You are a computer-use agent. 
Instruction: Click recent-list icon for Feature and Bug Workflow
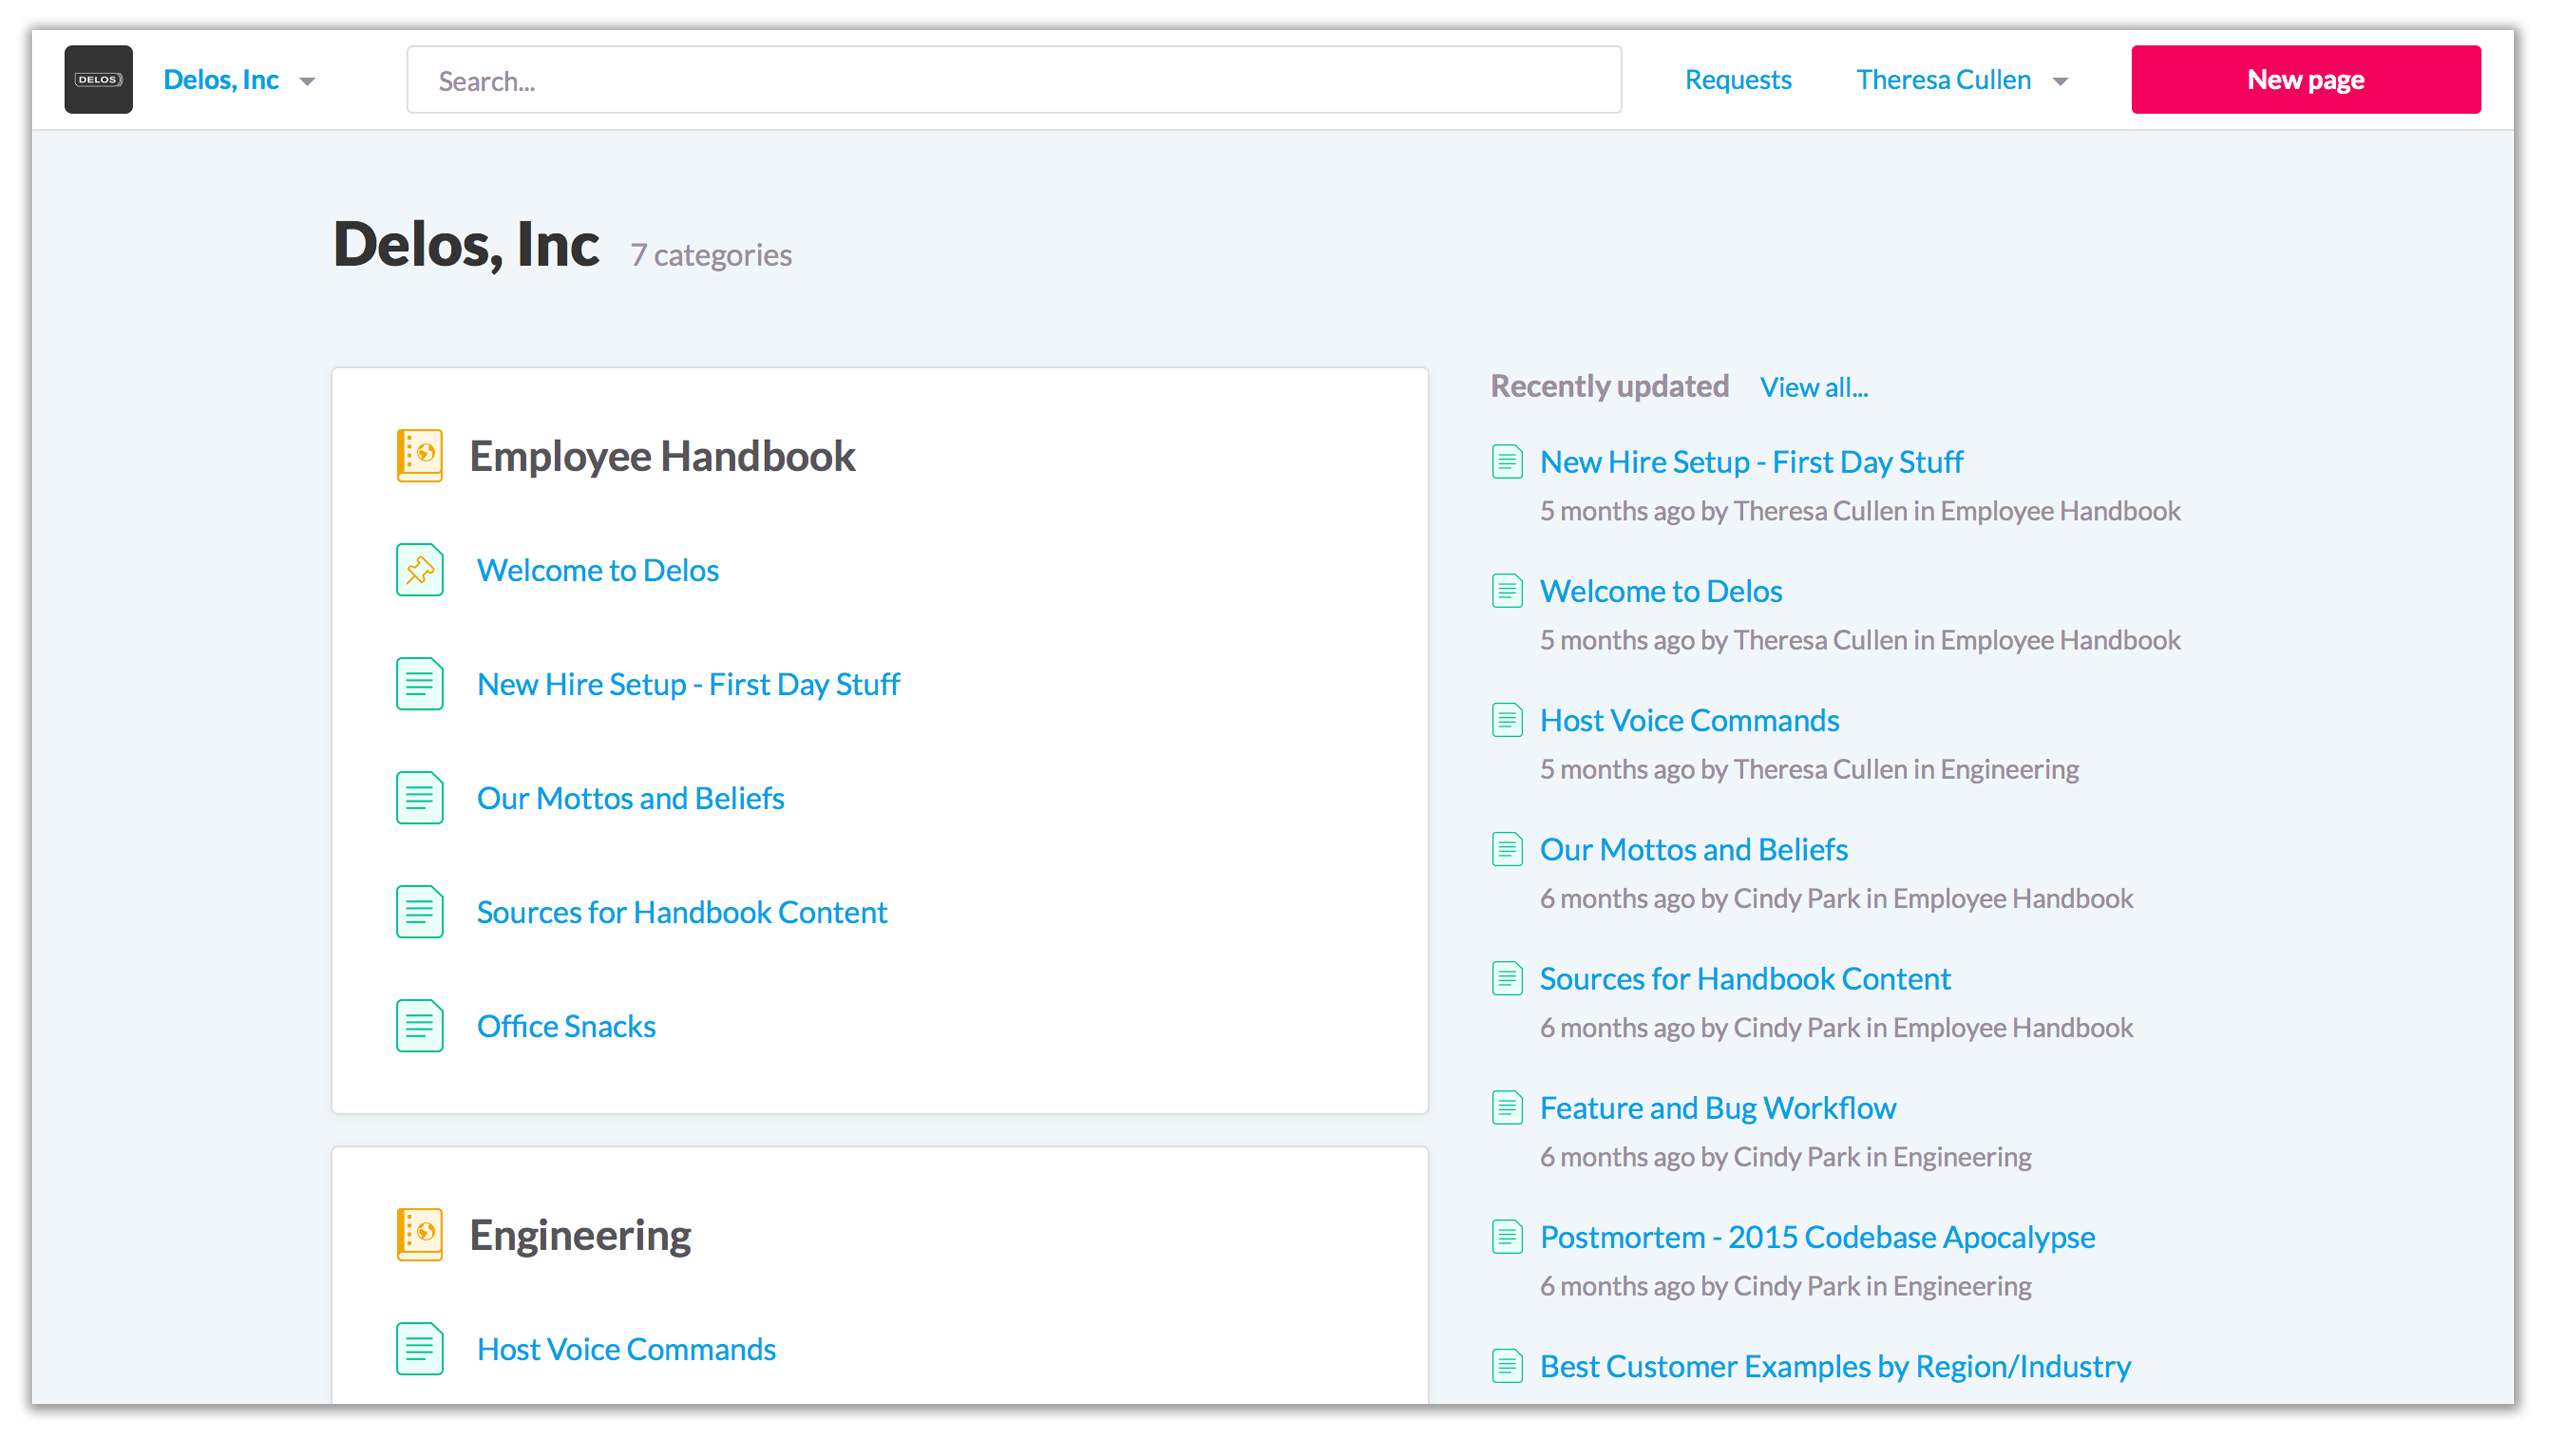(x=1507, y=1108)
